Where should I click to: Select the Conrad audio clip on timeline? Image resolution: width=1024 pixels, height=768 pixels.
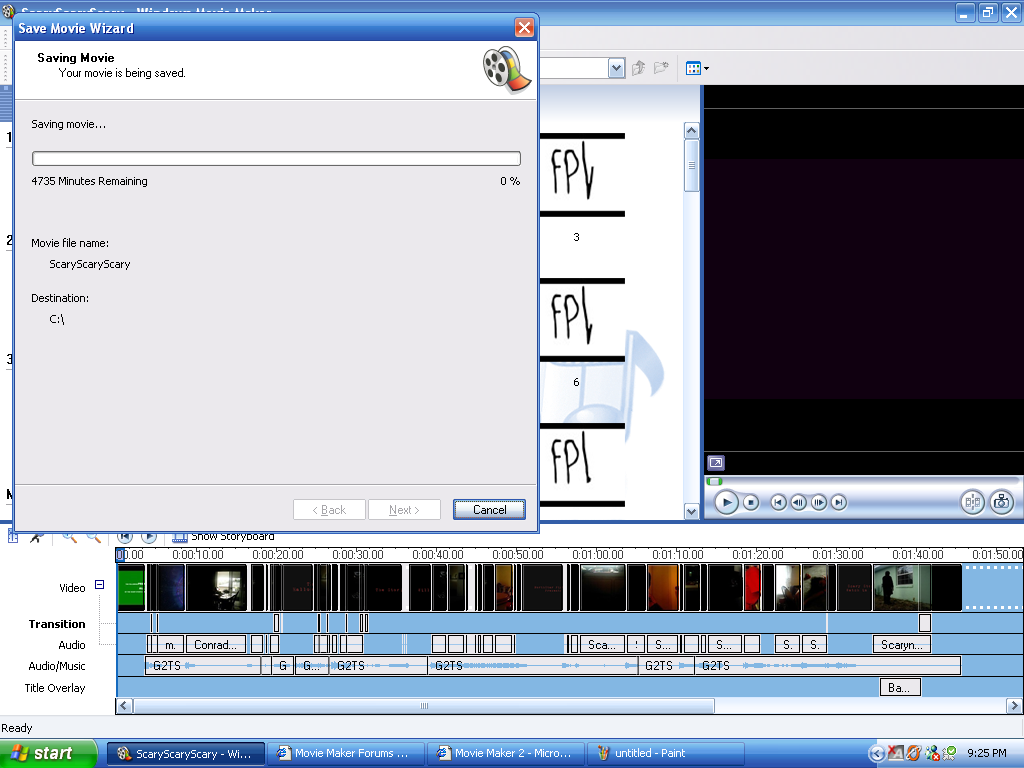(x=216, y=645)
